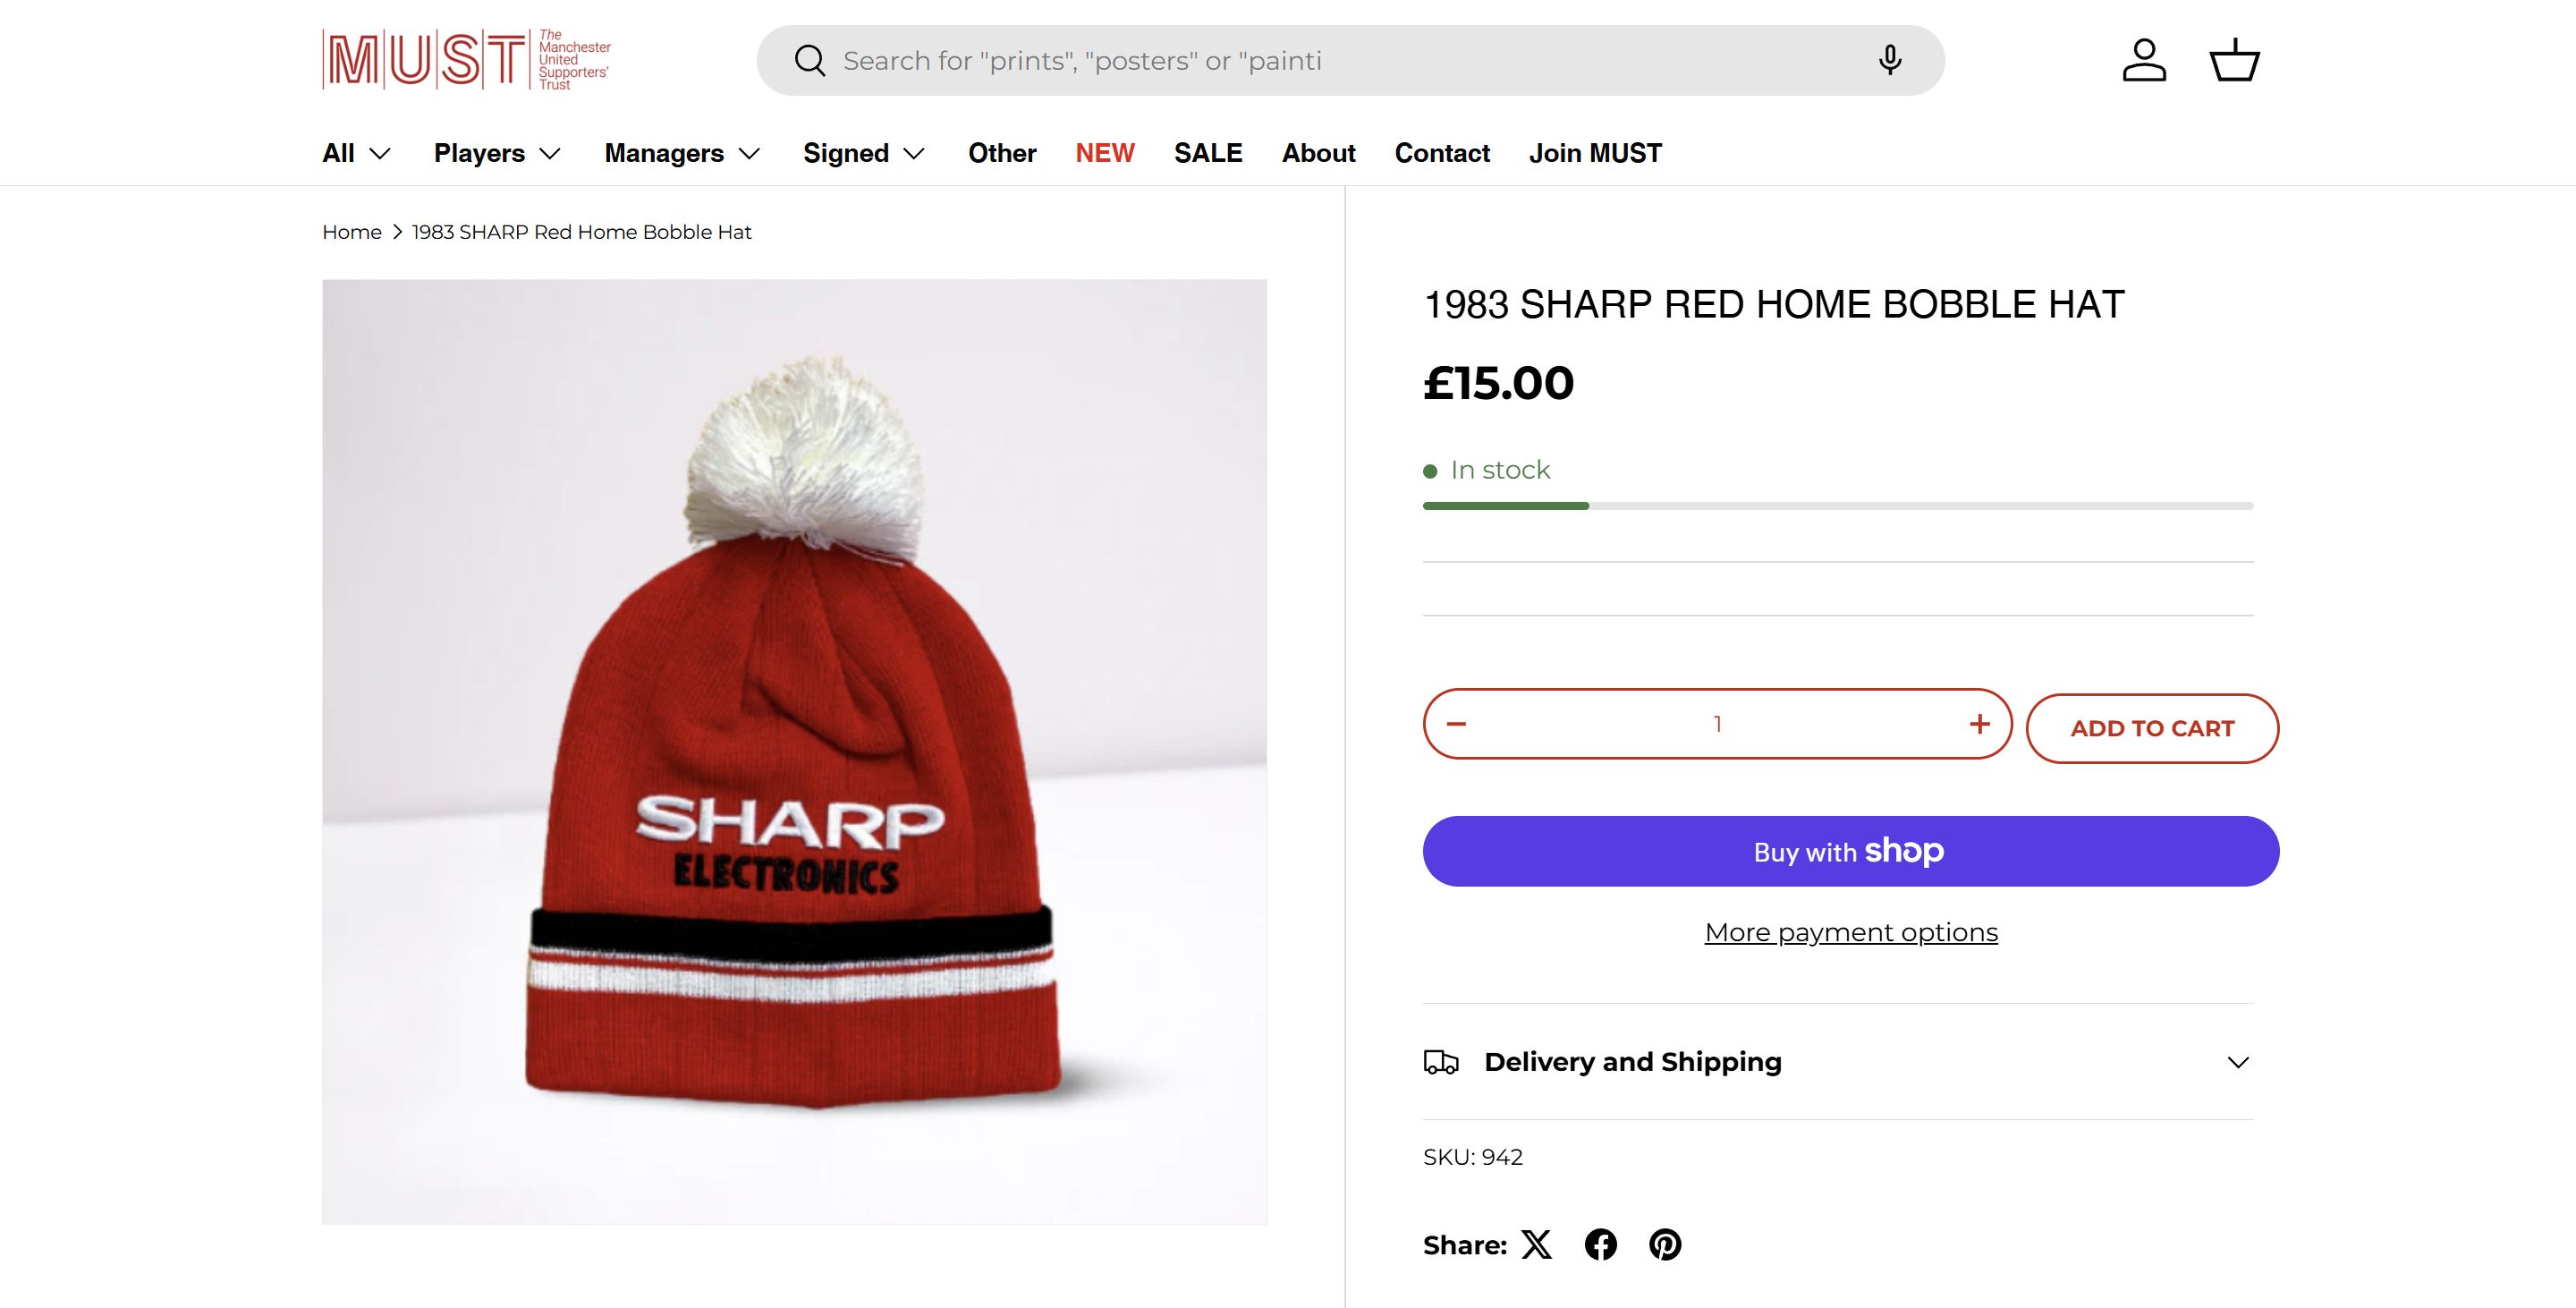Go to the SALE page
This screenshot has height=1308, width=2576.
(x=1208, y=153)
